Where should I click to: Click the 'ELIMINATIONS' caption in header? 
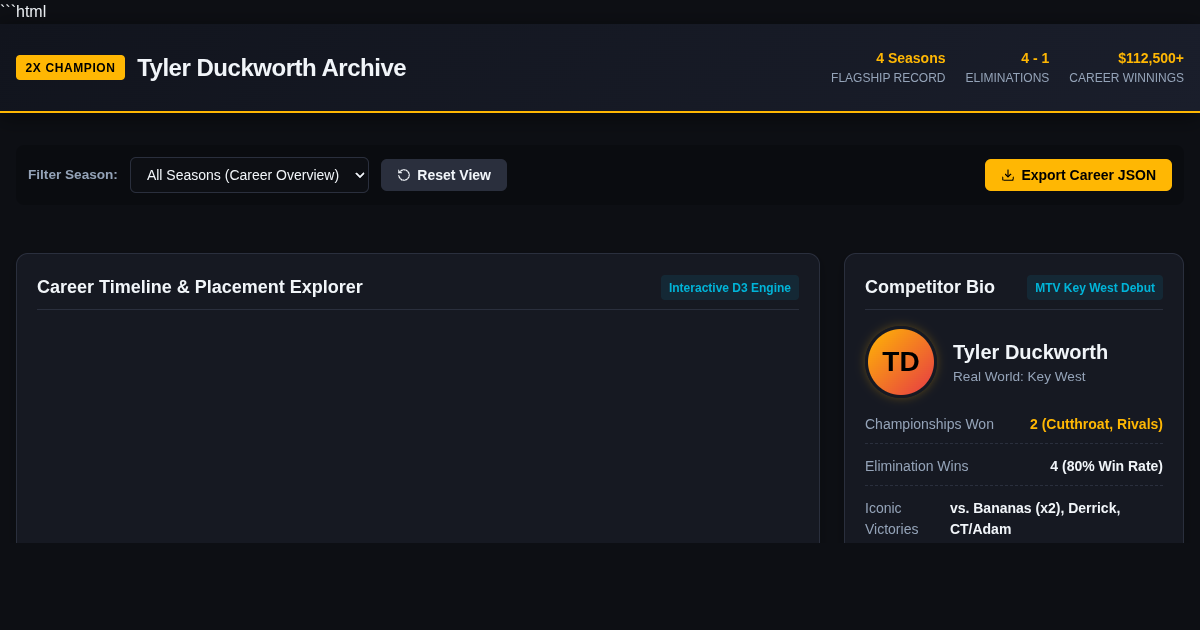pyautogui.click(x=1007, y=78)
